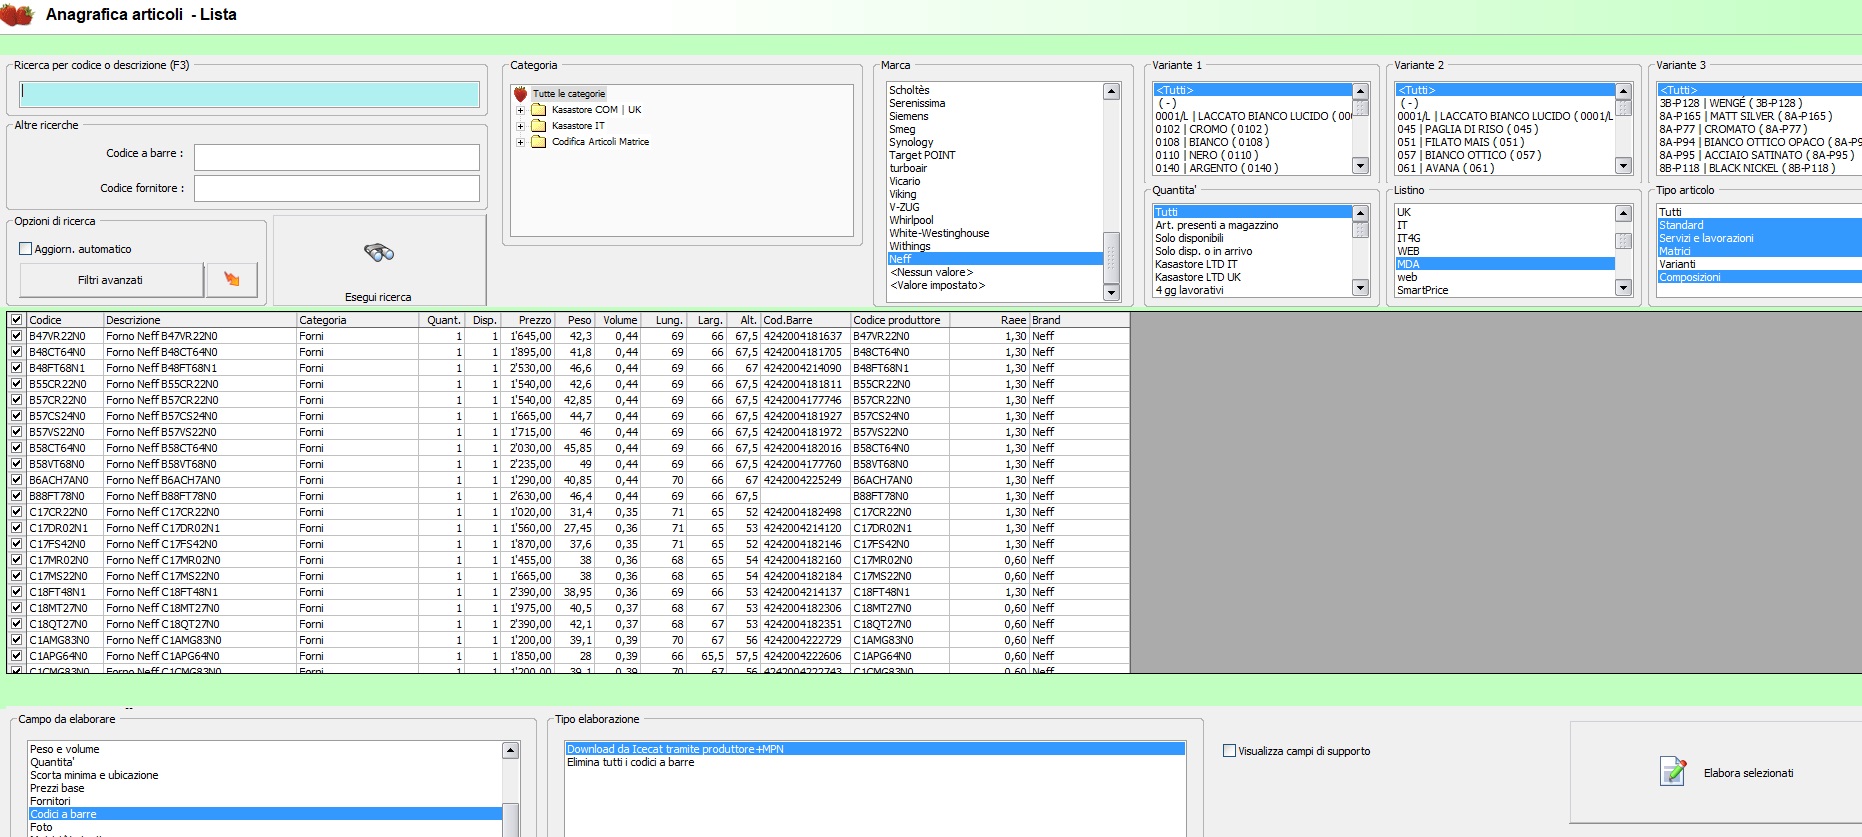Image resolution: width=1862 pixels, height=837 pixels.
Task: Toggle the select-all checkbox in table header
Action: (x=16, y=320)
